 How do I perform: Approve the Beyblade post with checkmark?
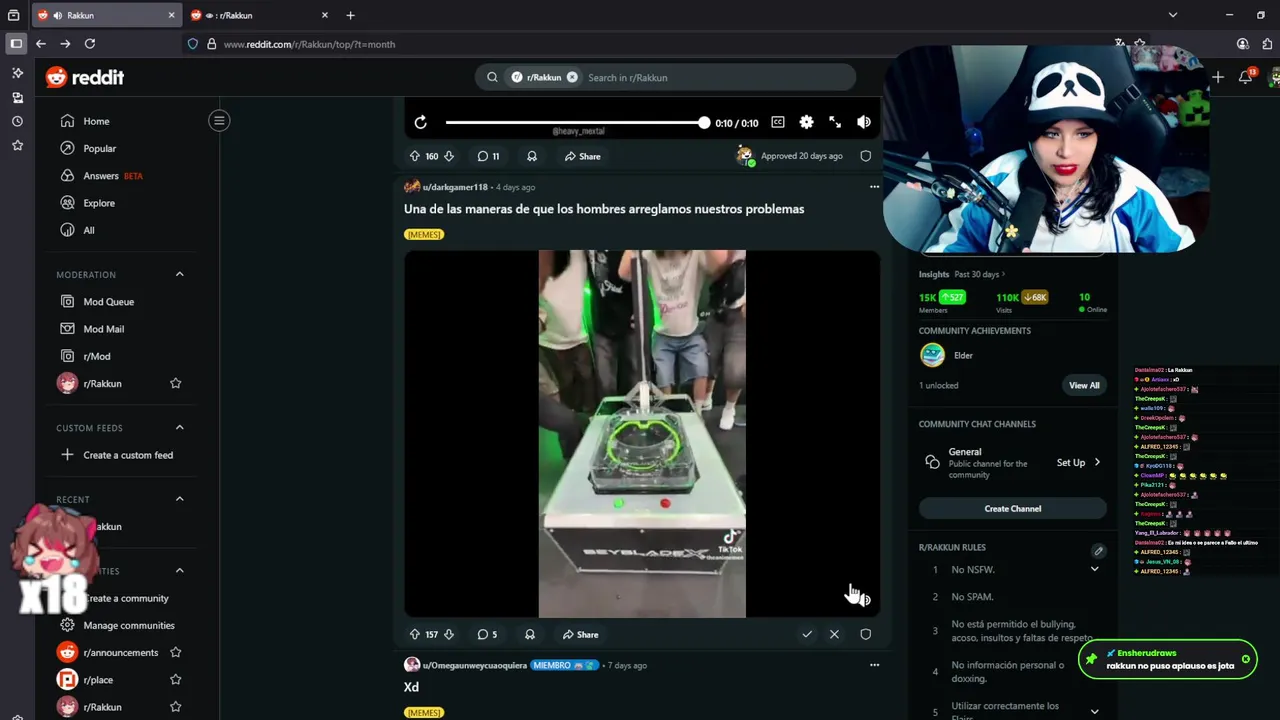[807, 634]
